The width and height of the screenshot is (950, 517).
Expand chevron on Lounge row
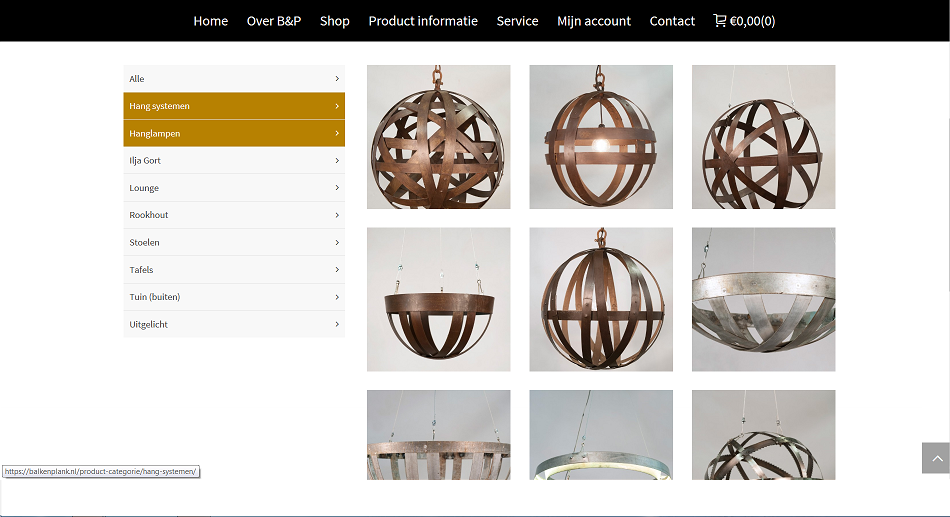coord(337,188)
